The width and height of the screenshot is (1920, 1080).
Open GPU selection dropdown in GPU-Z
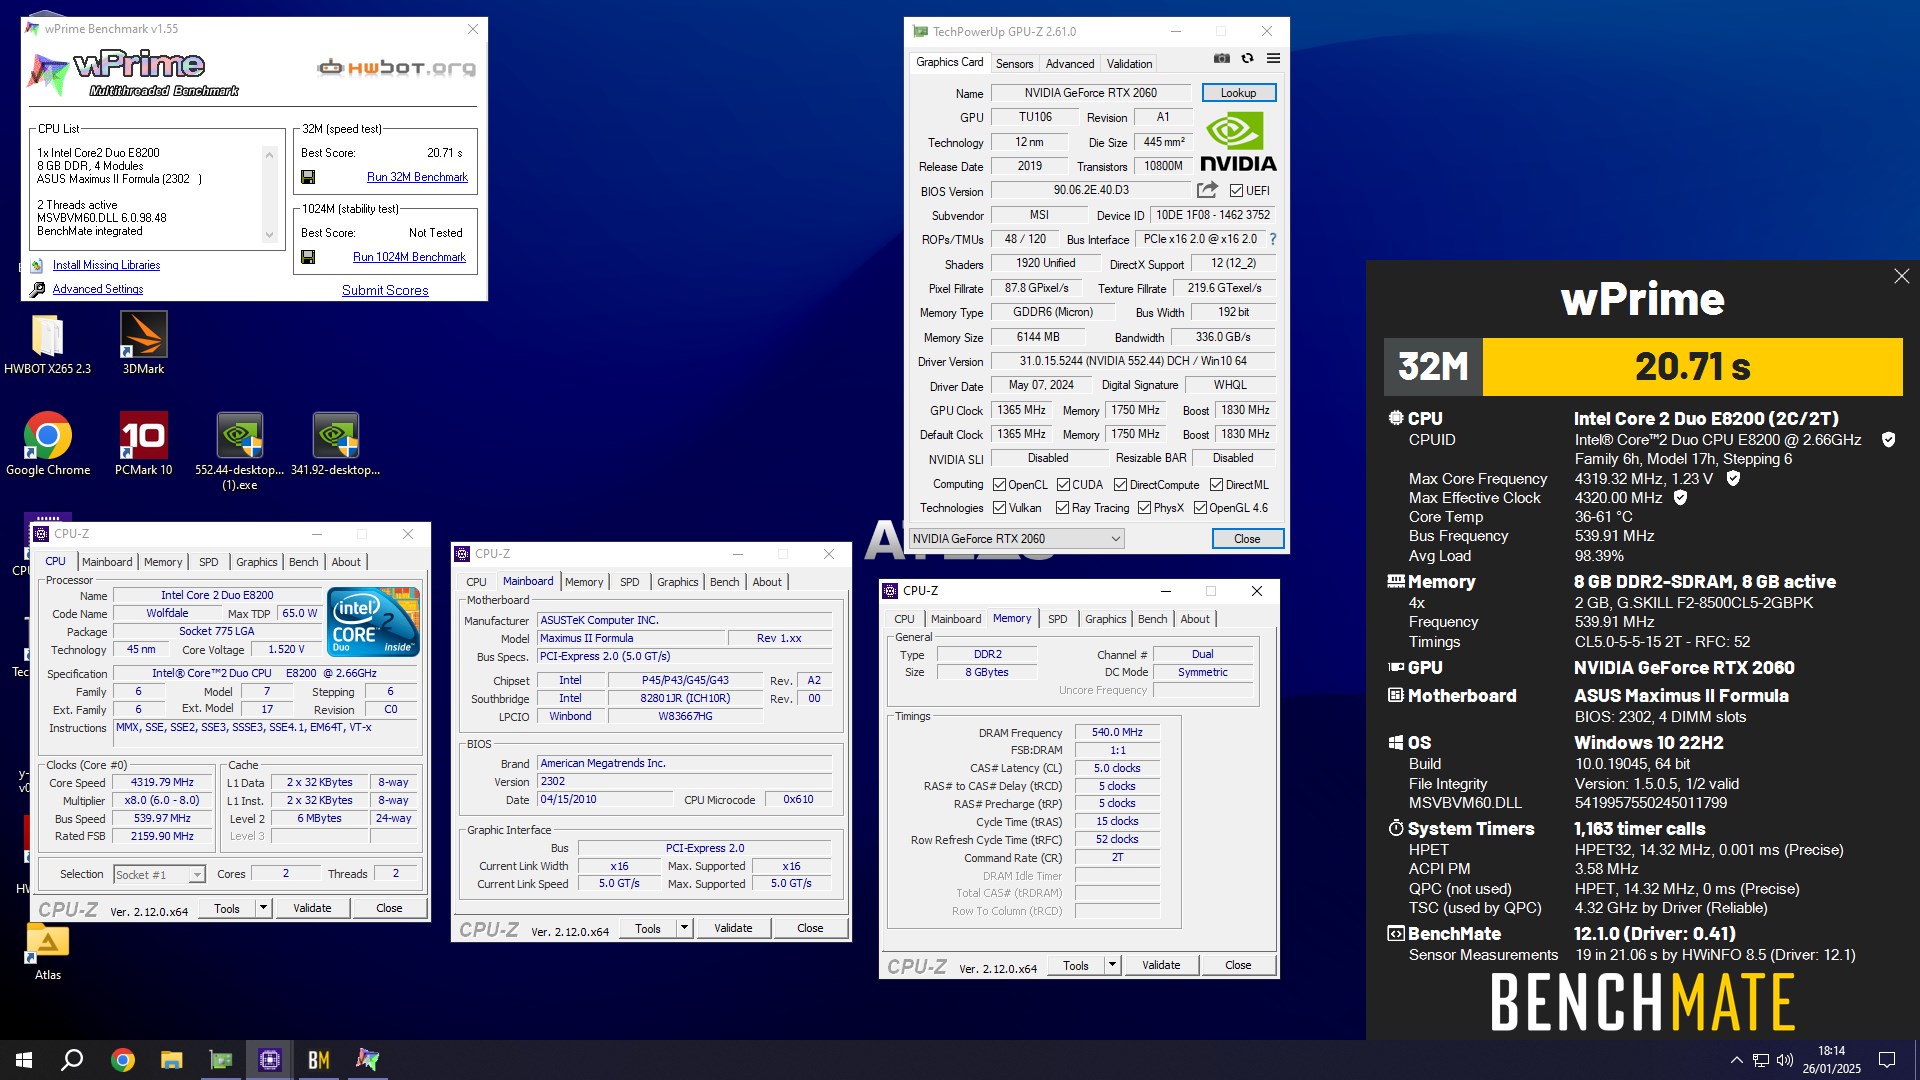click(x=1017, y=539)
